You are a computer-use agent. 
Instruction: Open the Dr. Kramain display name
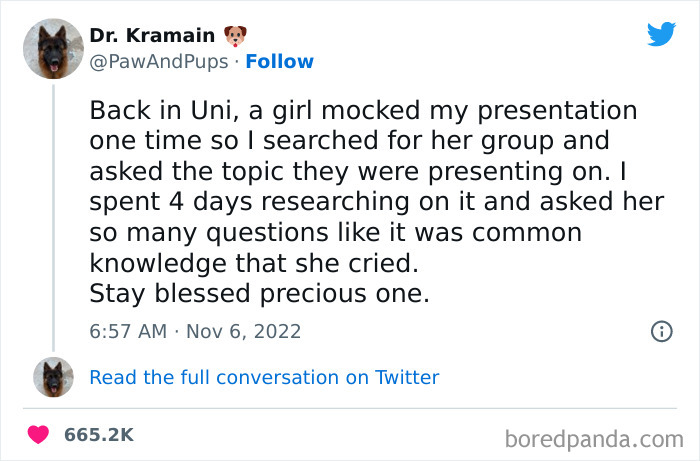[x=152, y=36]
